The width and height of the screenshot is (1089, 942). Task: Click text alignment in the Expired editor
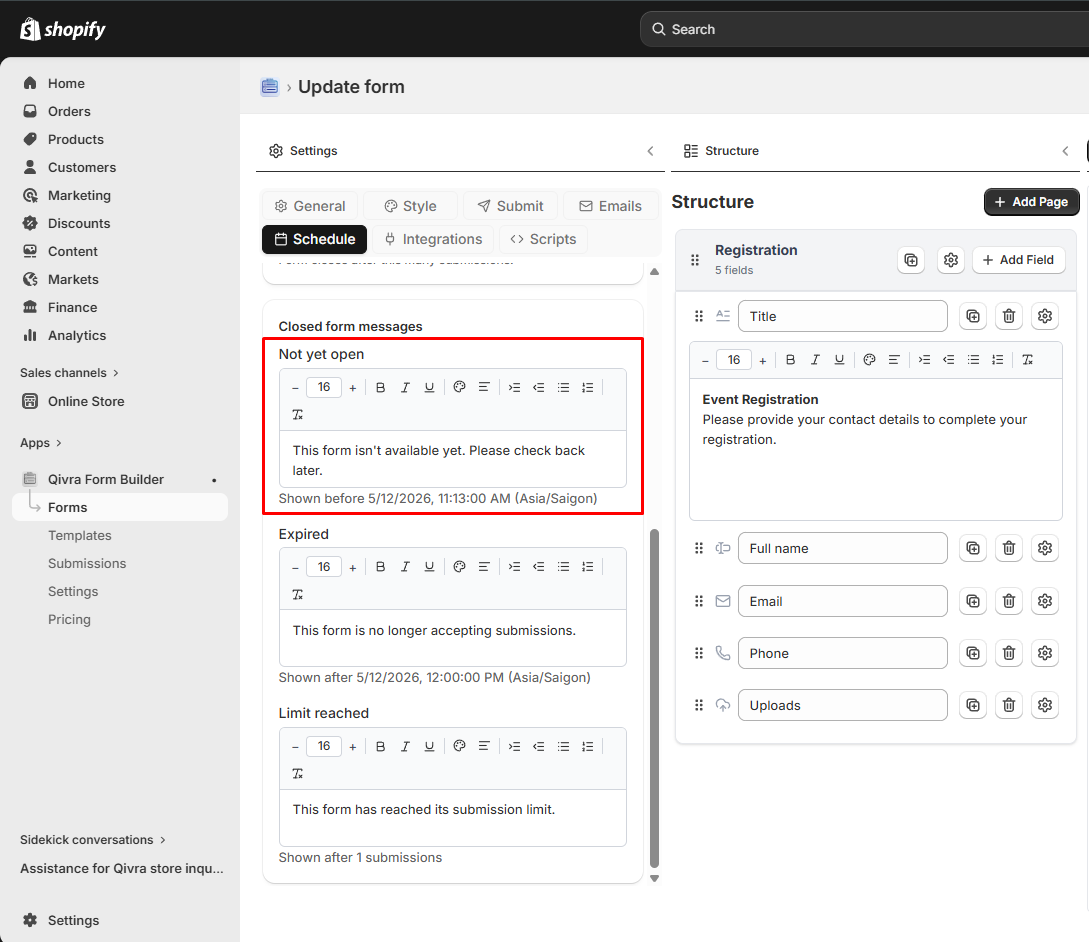(x=484, y=567)
